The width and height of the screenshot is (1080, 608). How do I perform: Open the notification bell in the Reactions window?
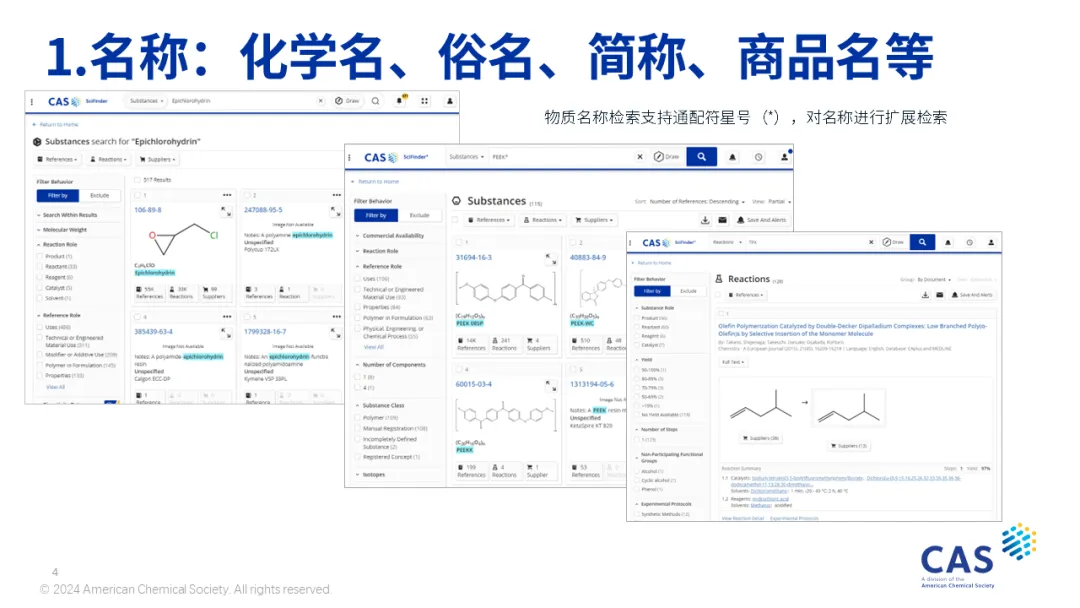point(948,242)
